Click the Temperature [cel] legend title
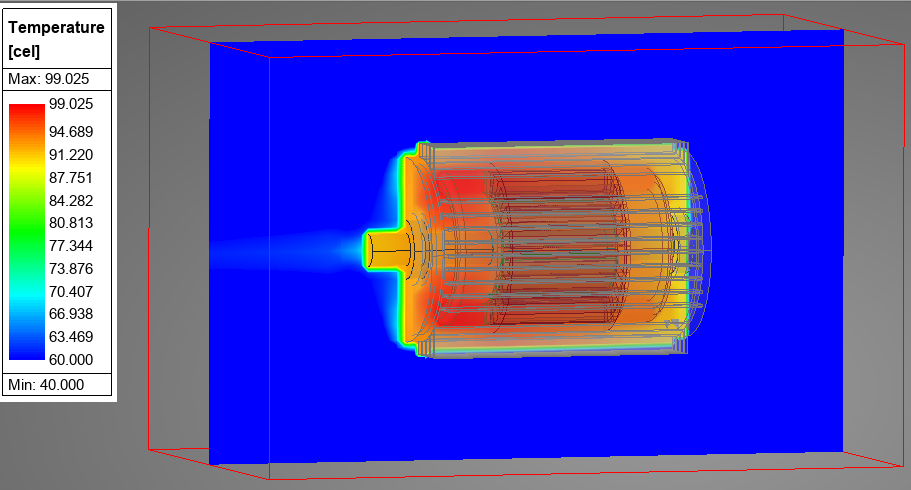The image size is (911, 490). (56, 39)
